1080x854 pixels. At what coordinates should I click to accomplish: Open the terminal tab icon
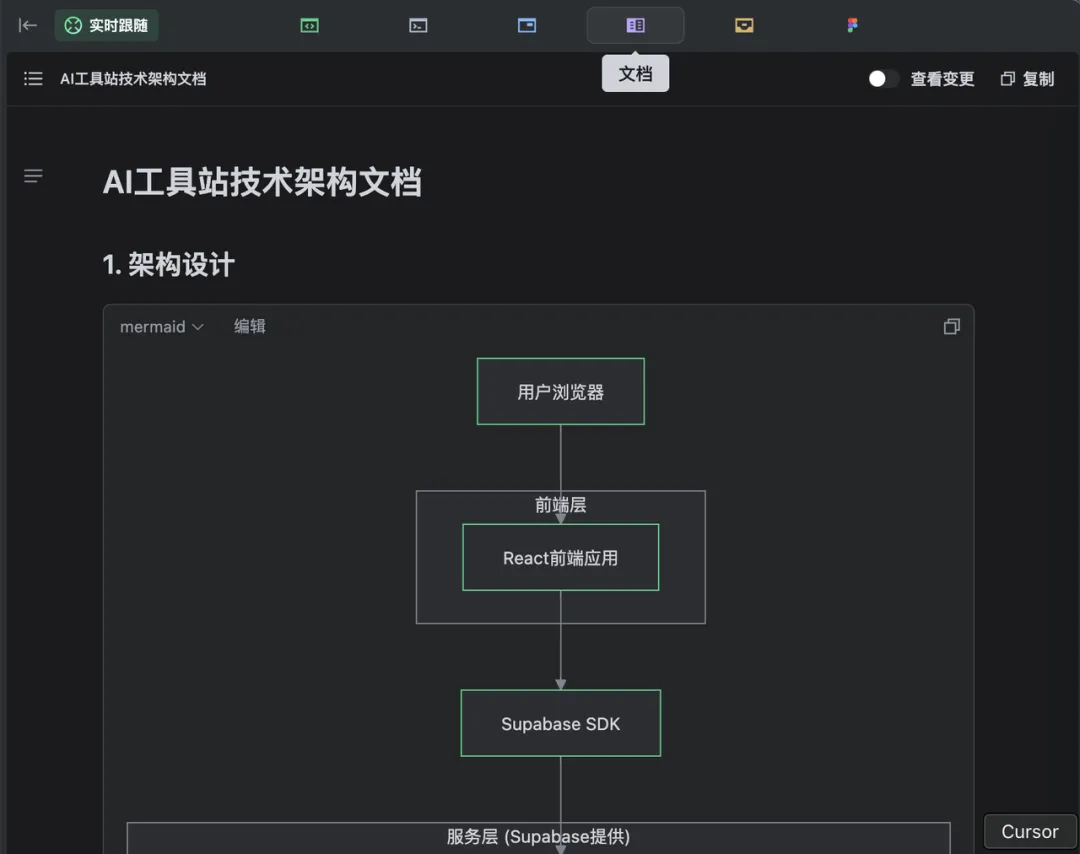[418, 25]
